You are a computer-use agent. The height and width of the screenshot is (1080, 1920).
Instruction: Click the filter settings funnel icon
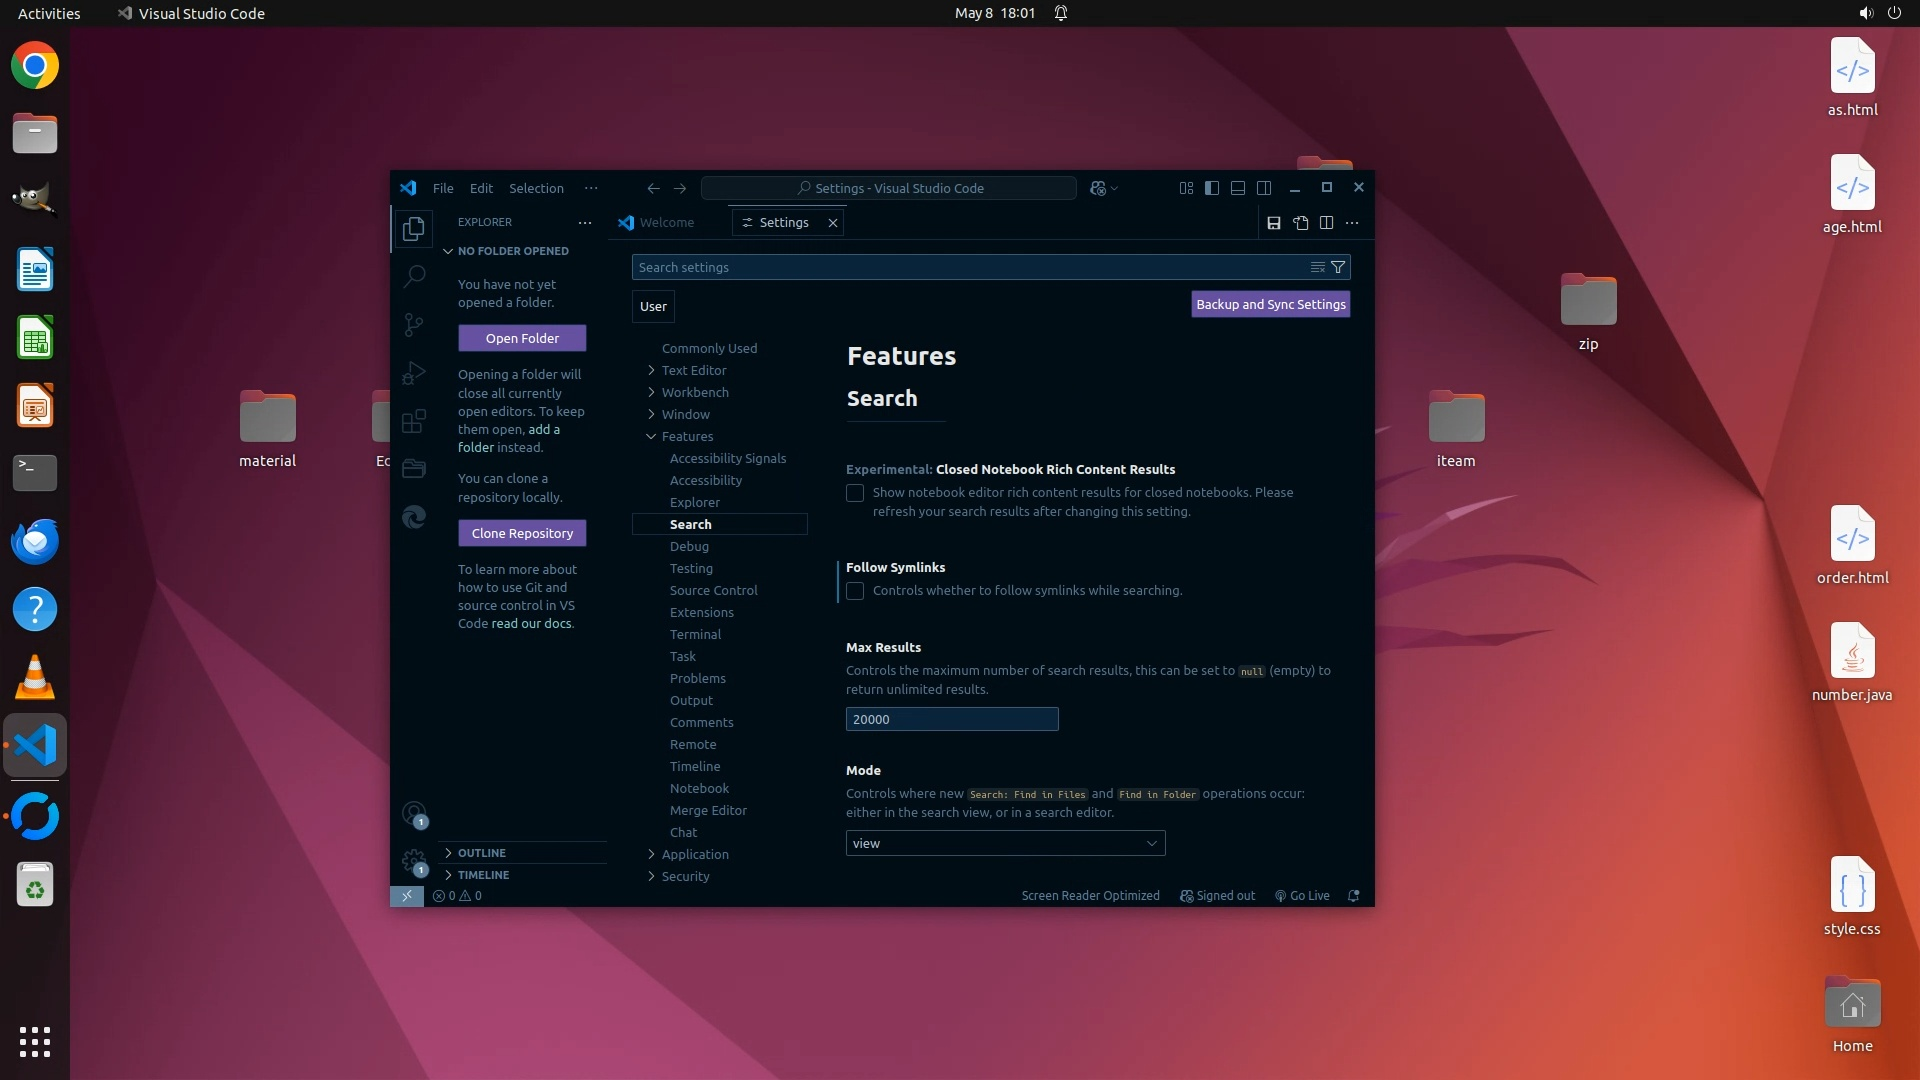(x=1338, y=267)
